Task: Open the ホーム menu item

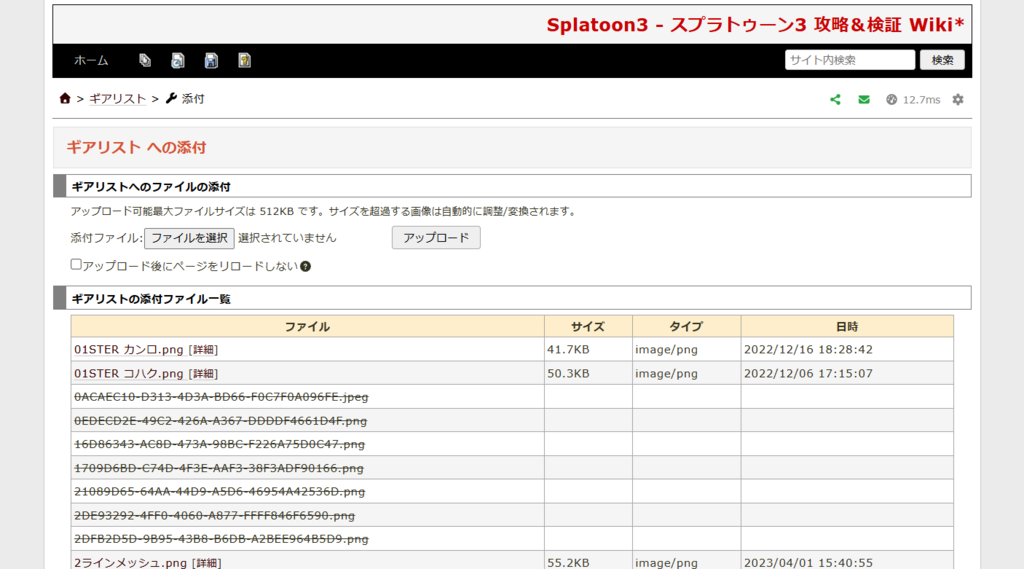Action: coord(91,60)
